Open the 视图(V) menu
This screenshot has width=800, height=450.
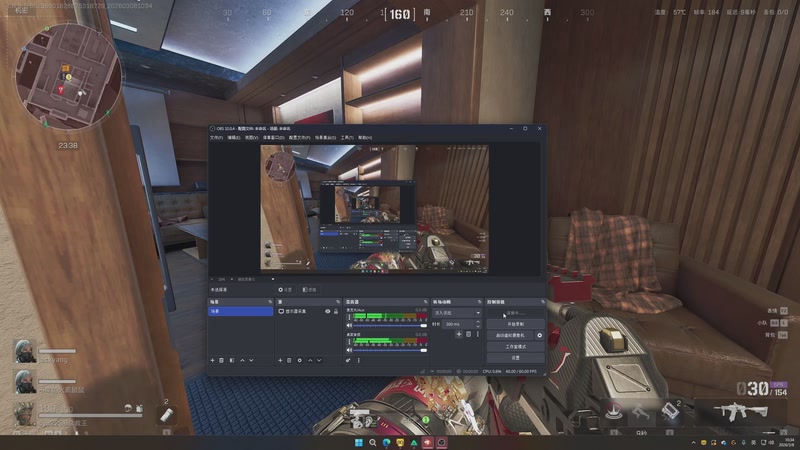click(x=252, y=138)
